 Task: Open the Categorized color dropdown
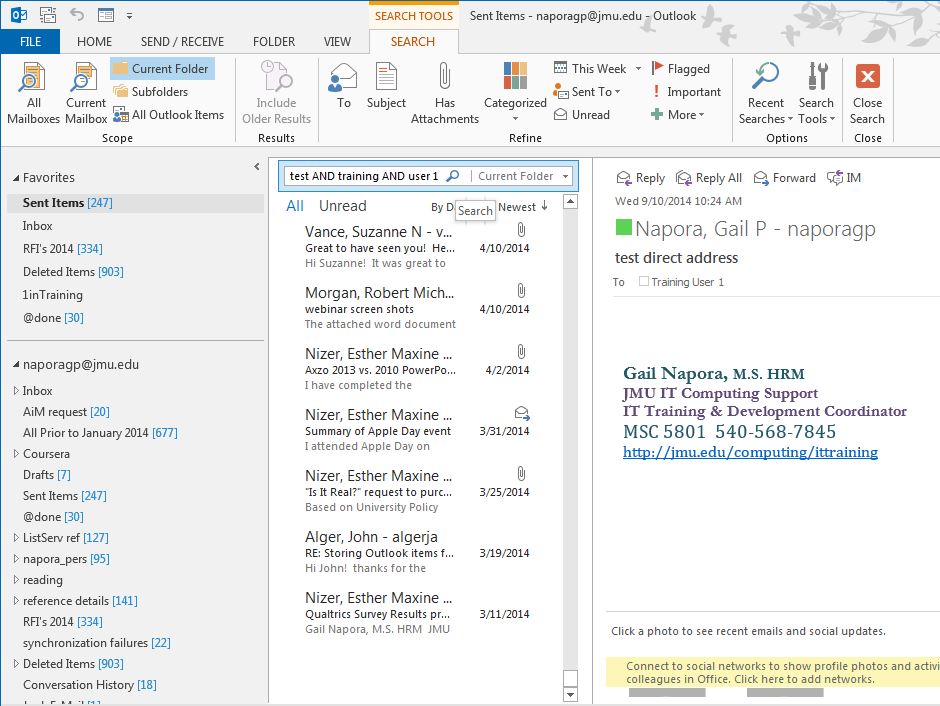pos(515,92)
